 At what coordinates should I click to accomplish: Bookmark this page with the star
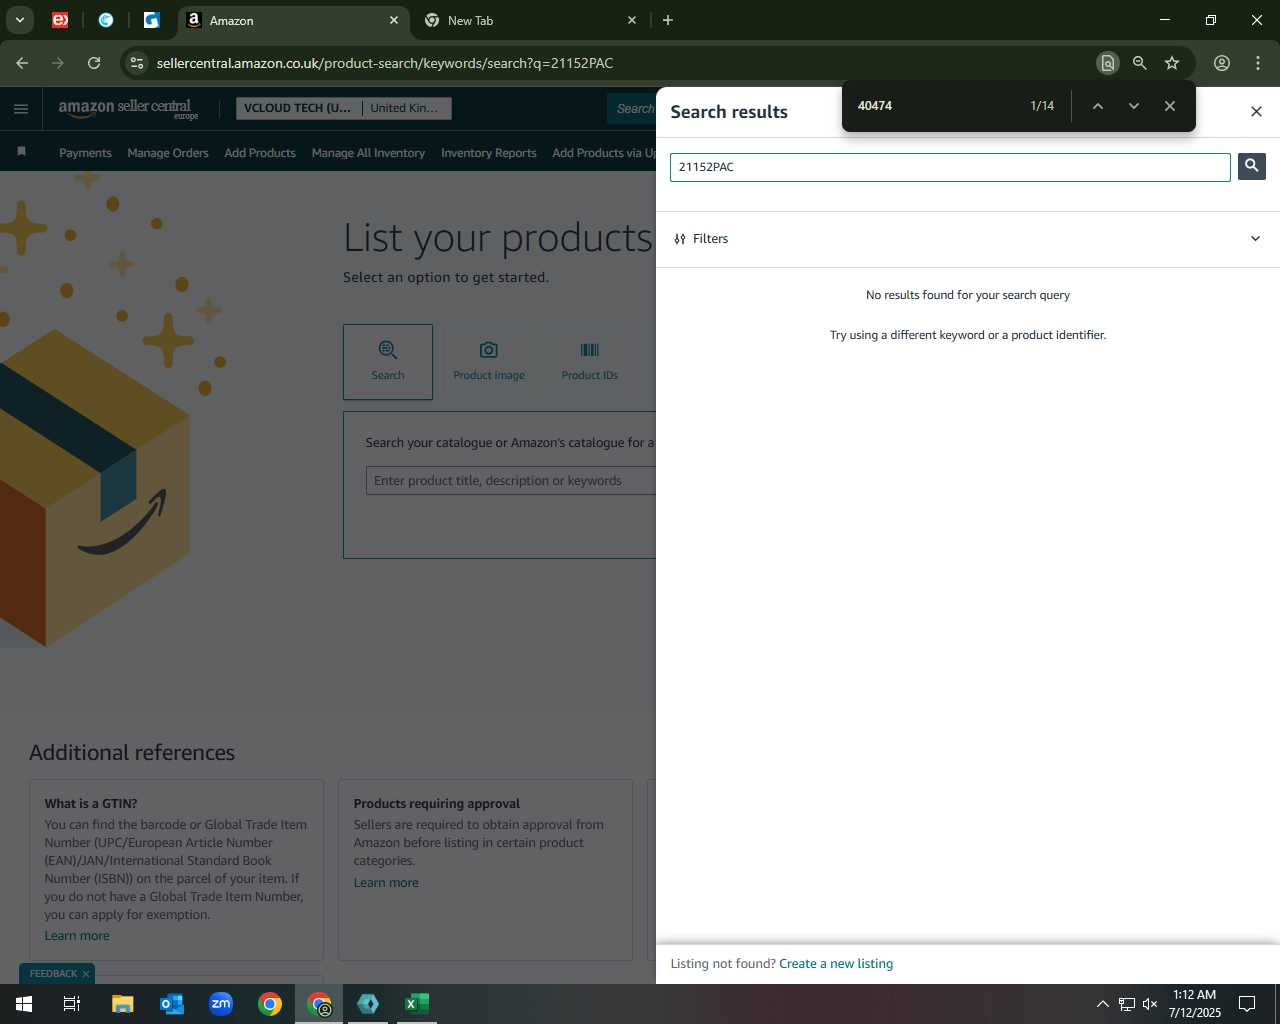[1172, 63]
